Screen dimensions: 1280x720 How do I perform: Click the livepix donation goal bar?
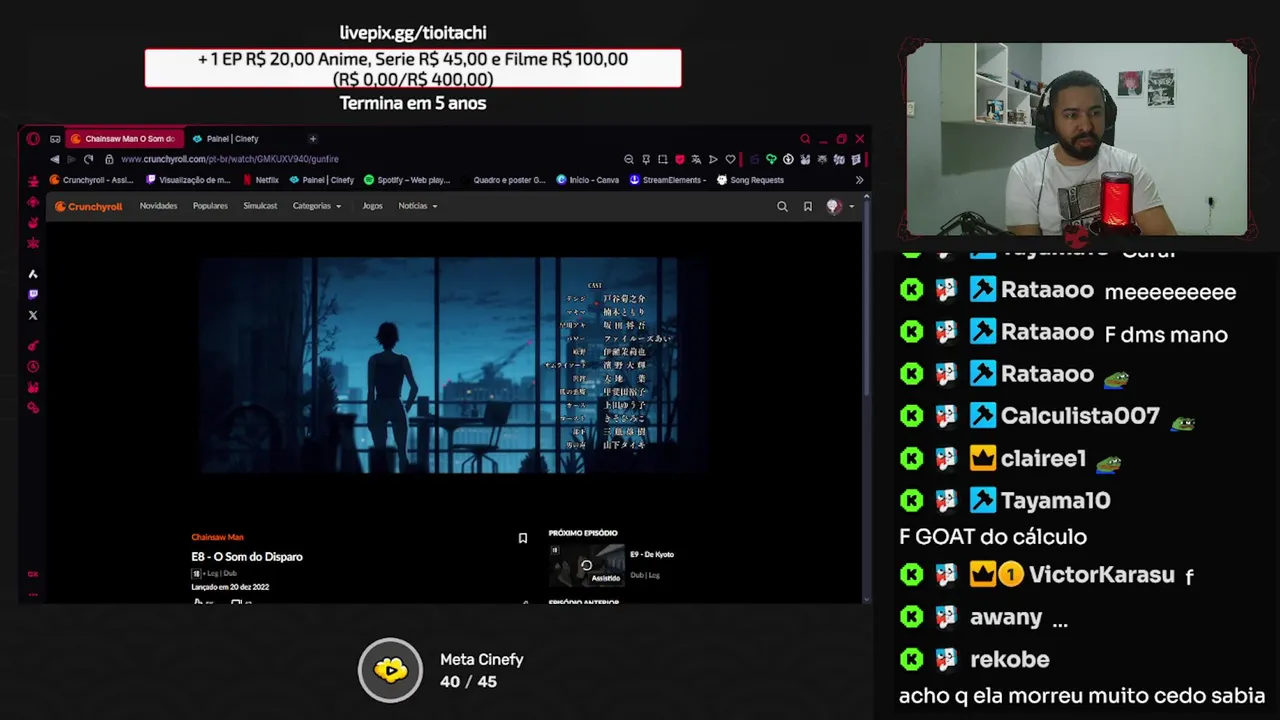tap(413, 68)
